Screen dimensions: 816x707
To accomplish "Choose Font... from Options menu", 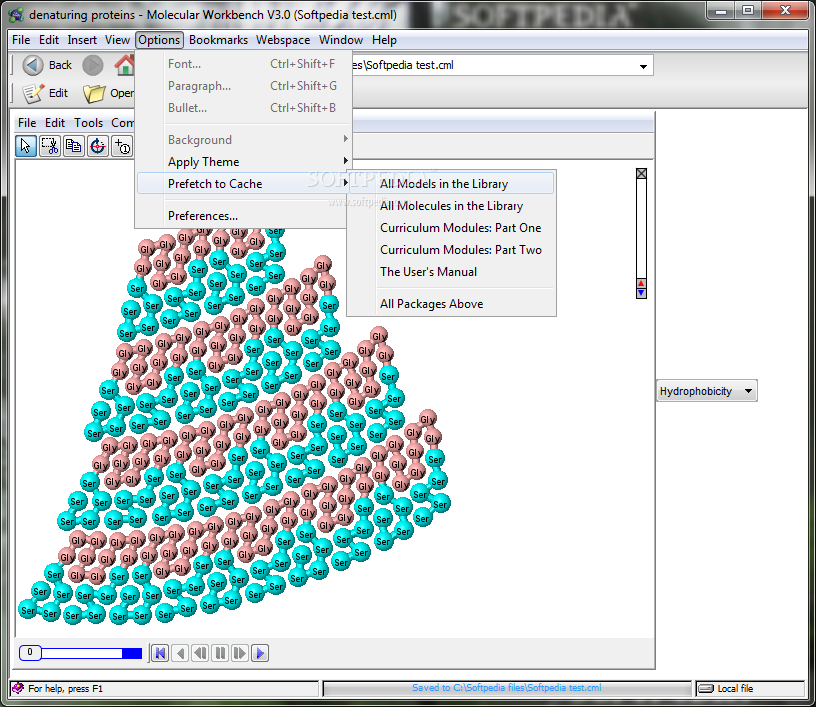I will pyautogui.click(x=243, y=64).
